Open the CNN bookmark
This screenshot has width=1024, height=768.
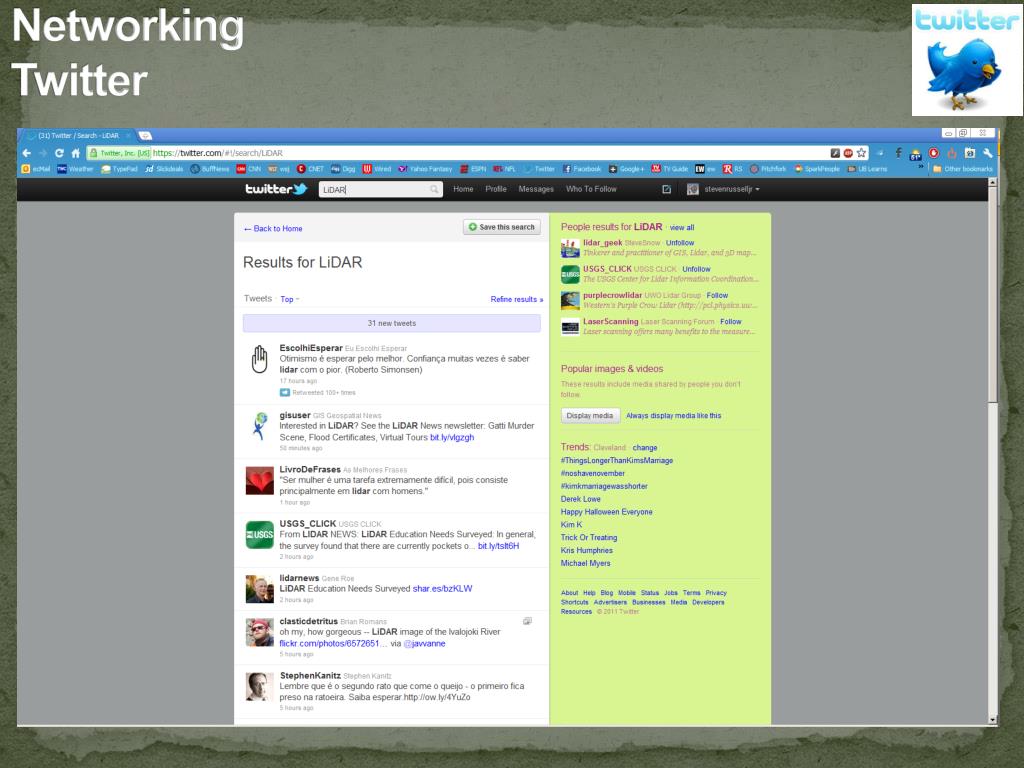point(249,169)
